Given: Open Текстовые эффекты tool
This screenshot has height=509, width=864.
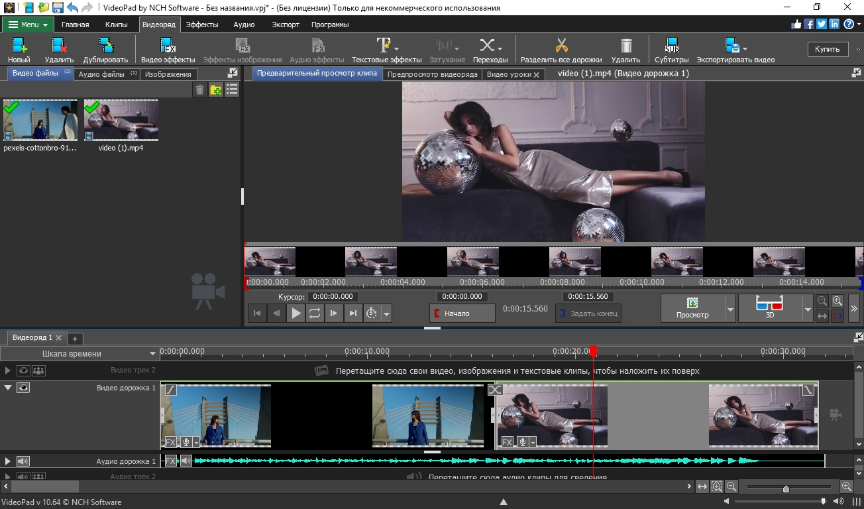Looking at the screenshot, I should click(386, 50).
